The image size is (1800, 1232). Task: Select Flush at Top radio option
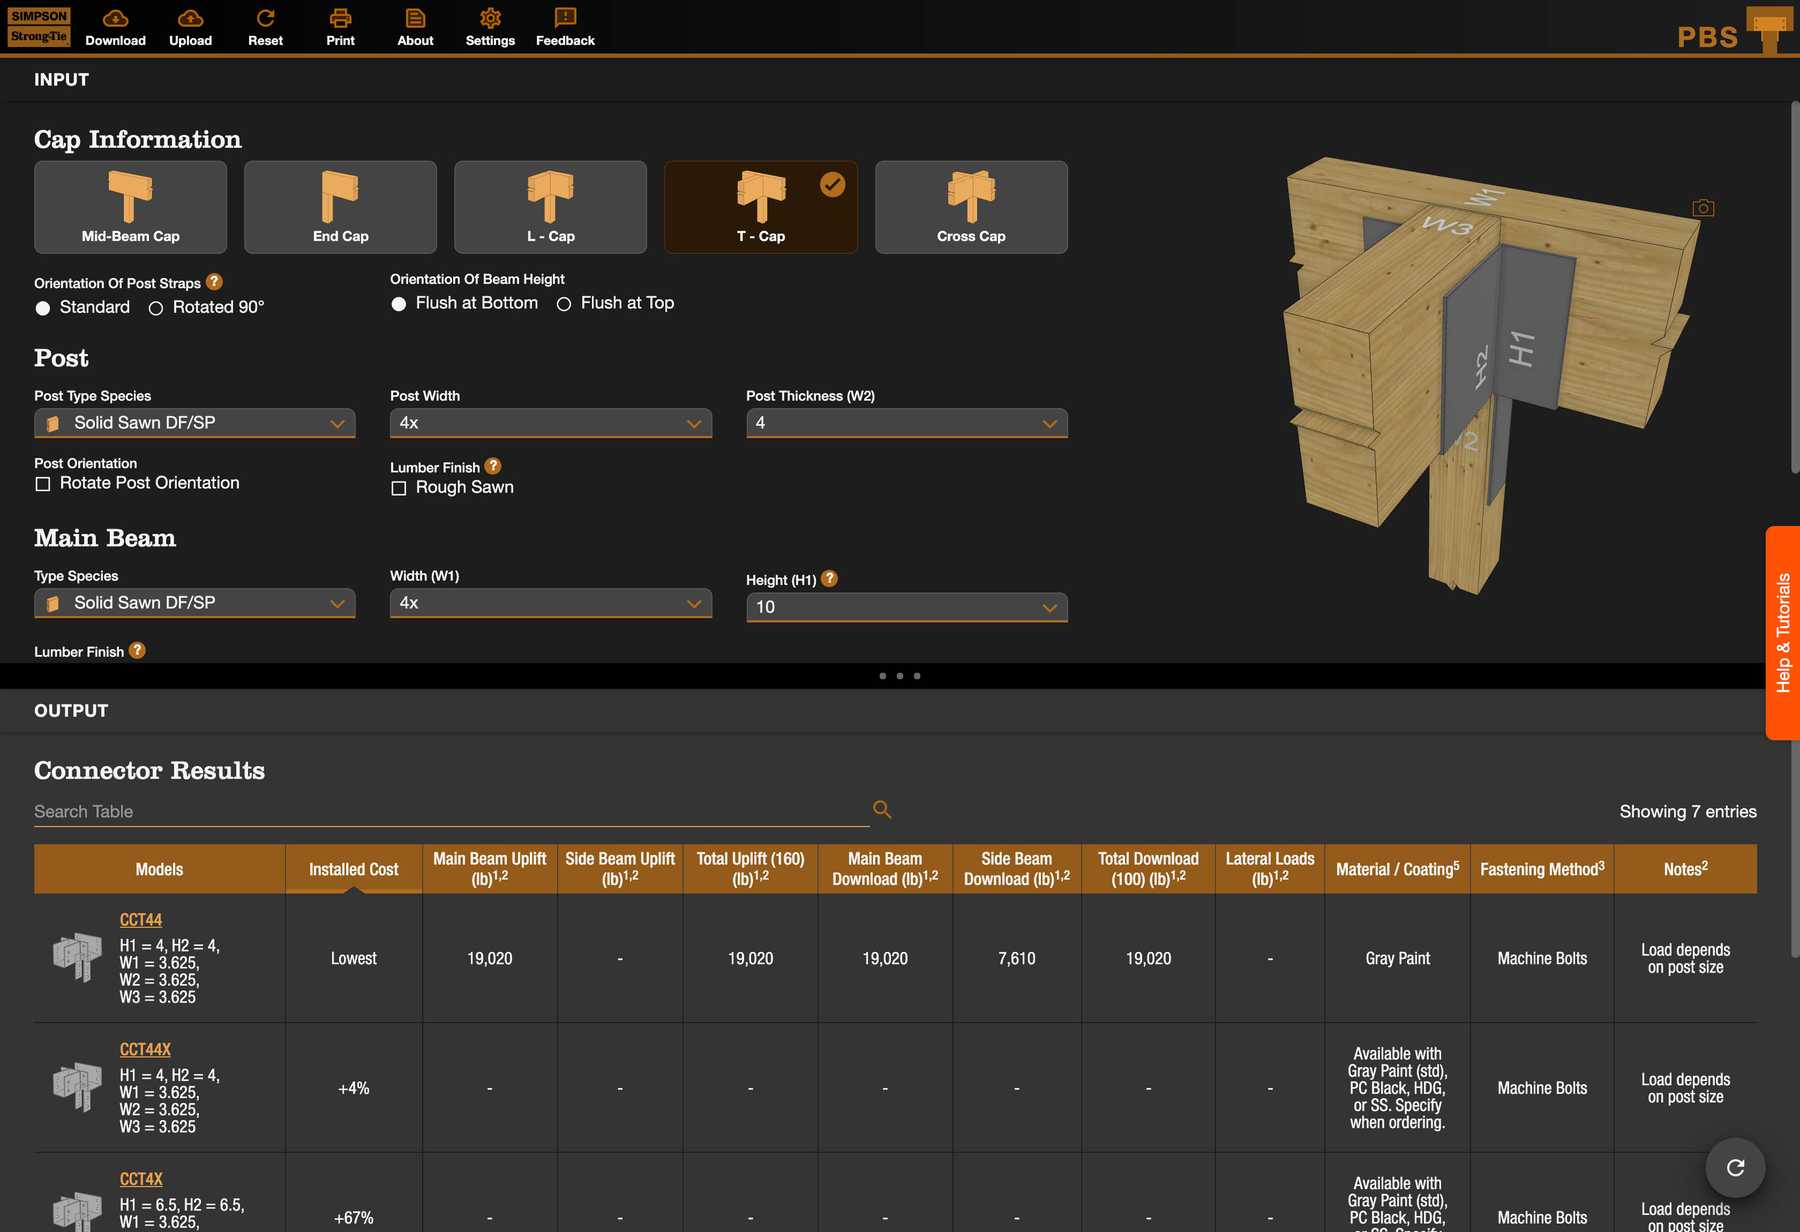(x=564, y=304)
